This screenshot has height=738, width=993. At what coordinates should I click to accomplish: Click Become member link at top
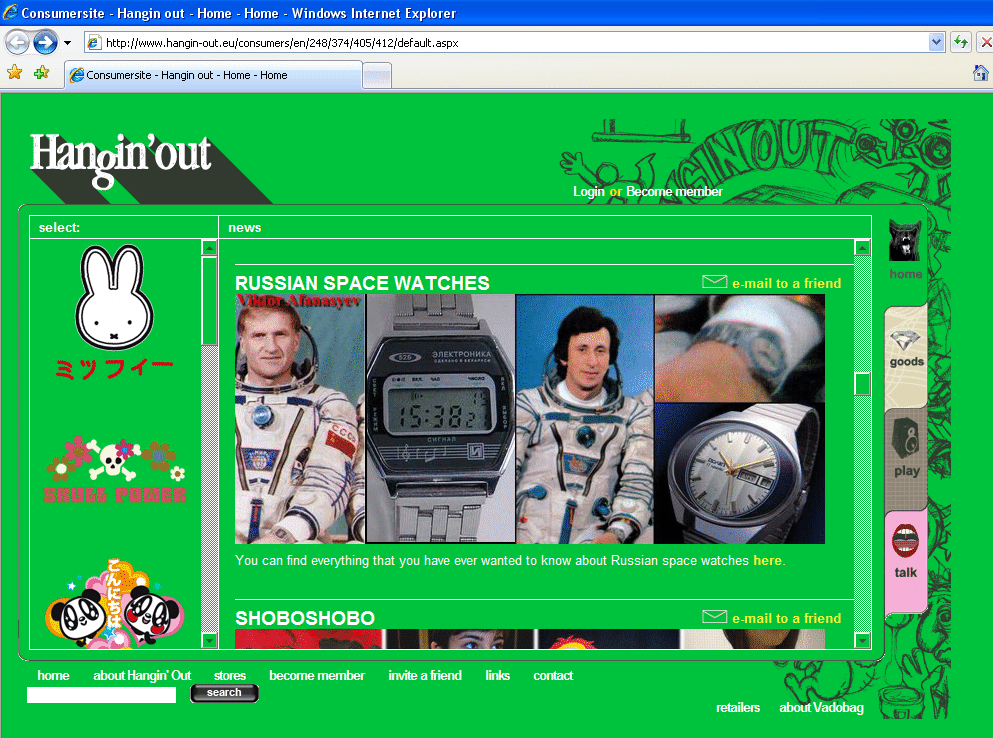tap(674, 191)
